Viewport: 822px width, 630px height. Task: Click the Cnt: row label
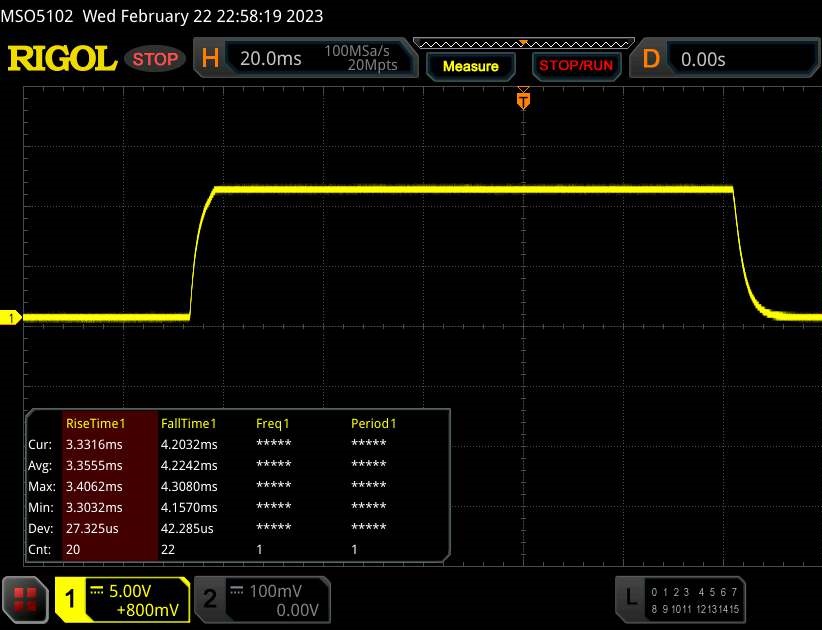coord(39,549)
